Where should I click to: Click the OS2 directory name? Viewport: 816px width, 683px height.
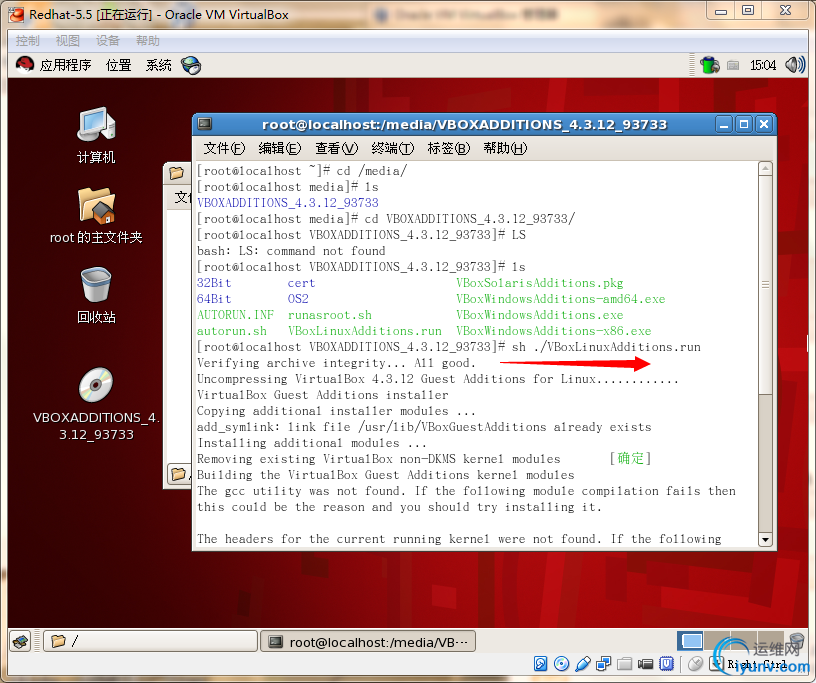pos(298,299)
